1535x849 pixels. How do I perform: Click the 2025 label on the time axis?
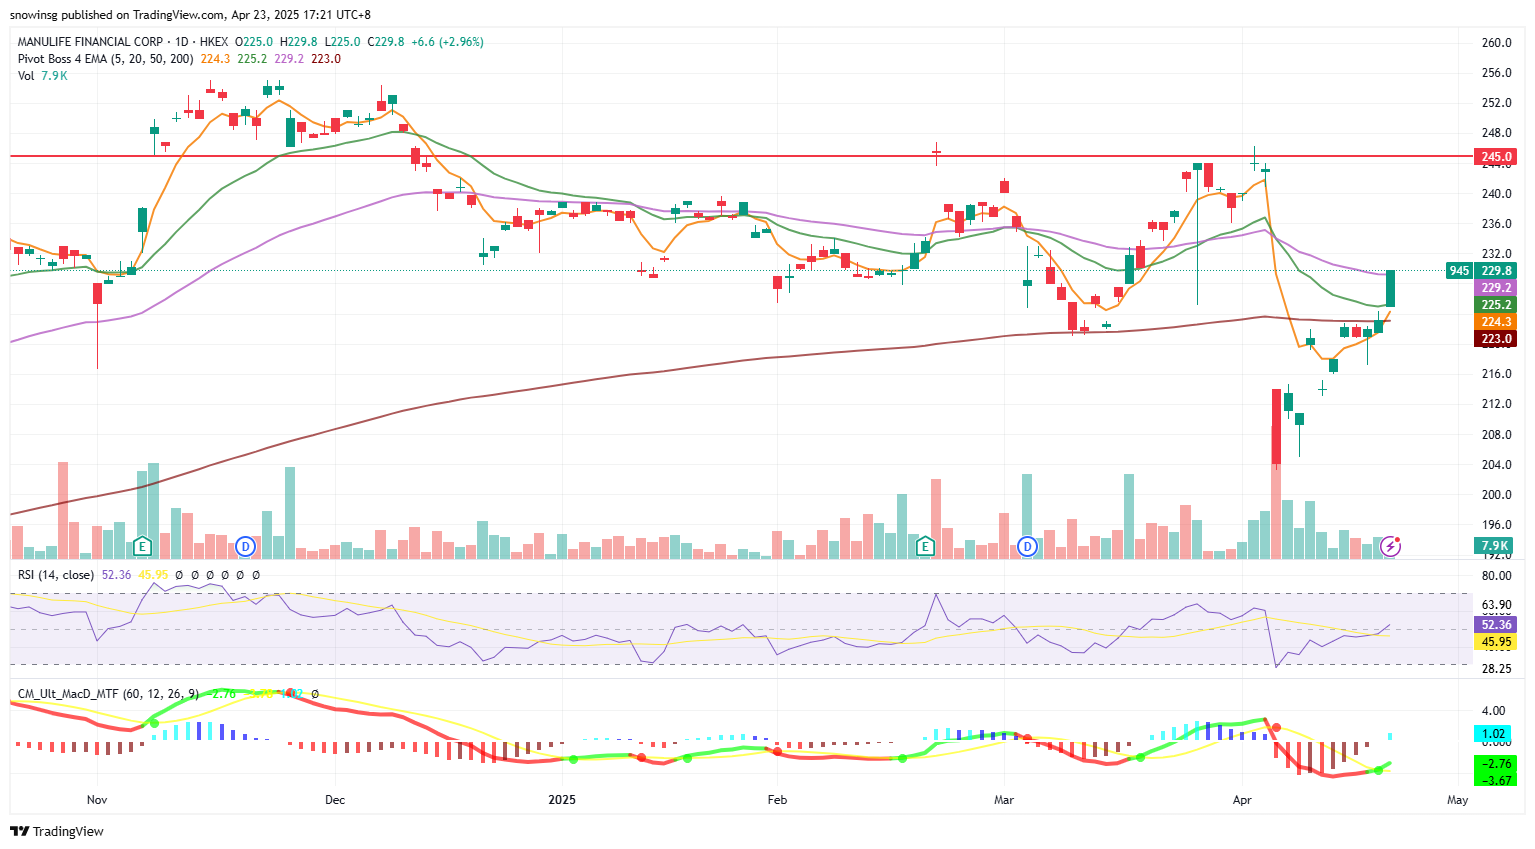[x=562, y=800]
